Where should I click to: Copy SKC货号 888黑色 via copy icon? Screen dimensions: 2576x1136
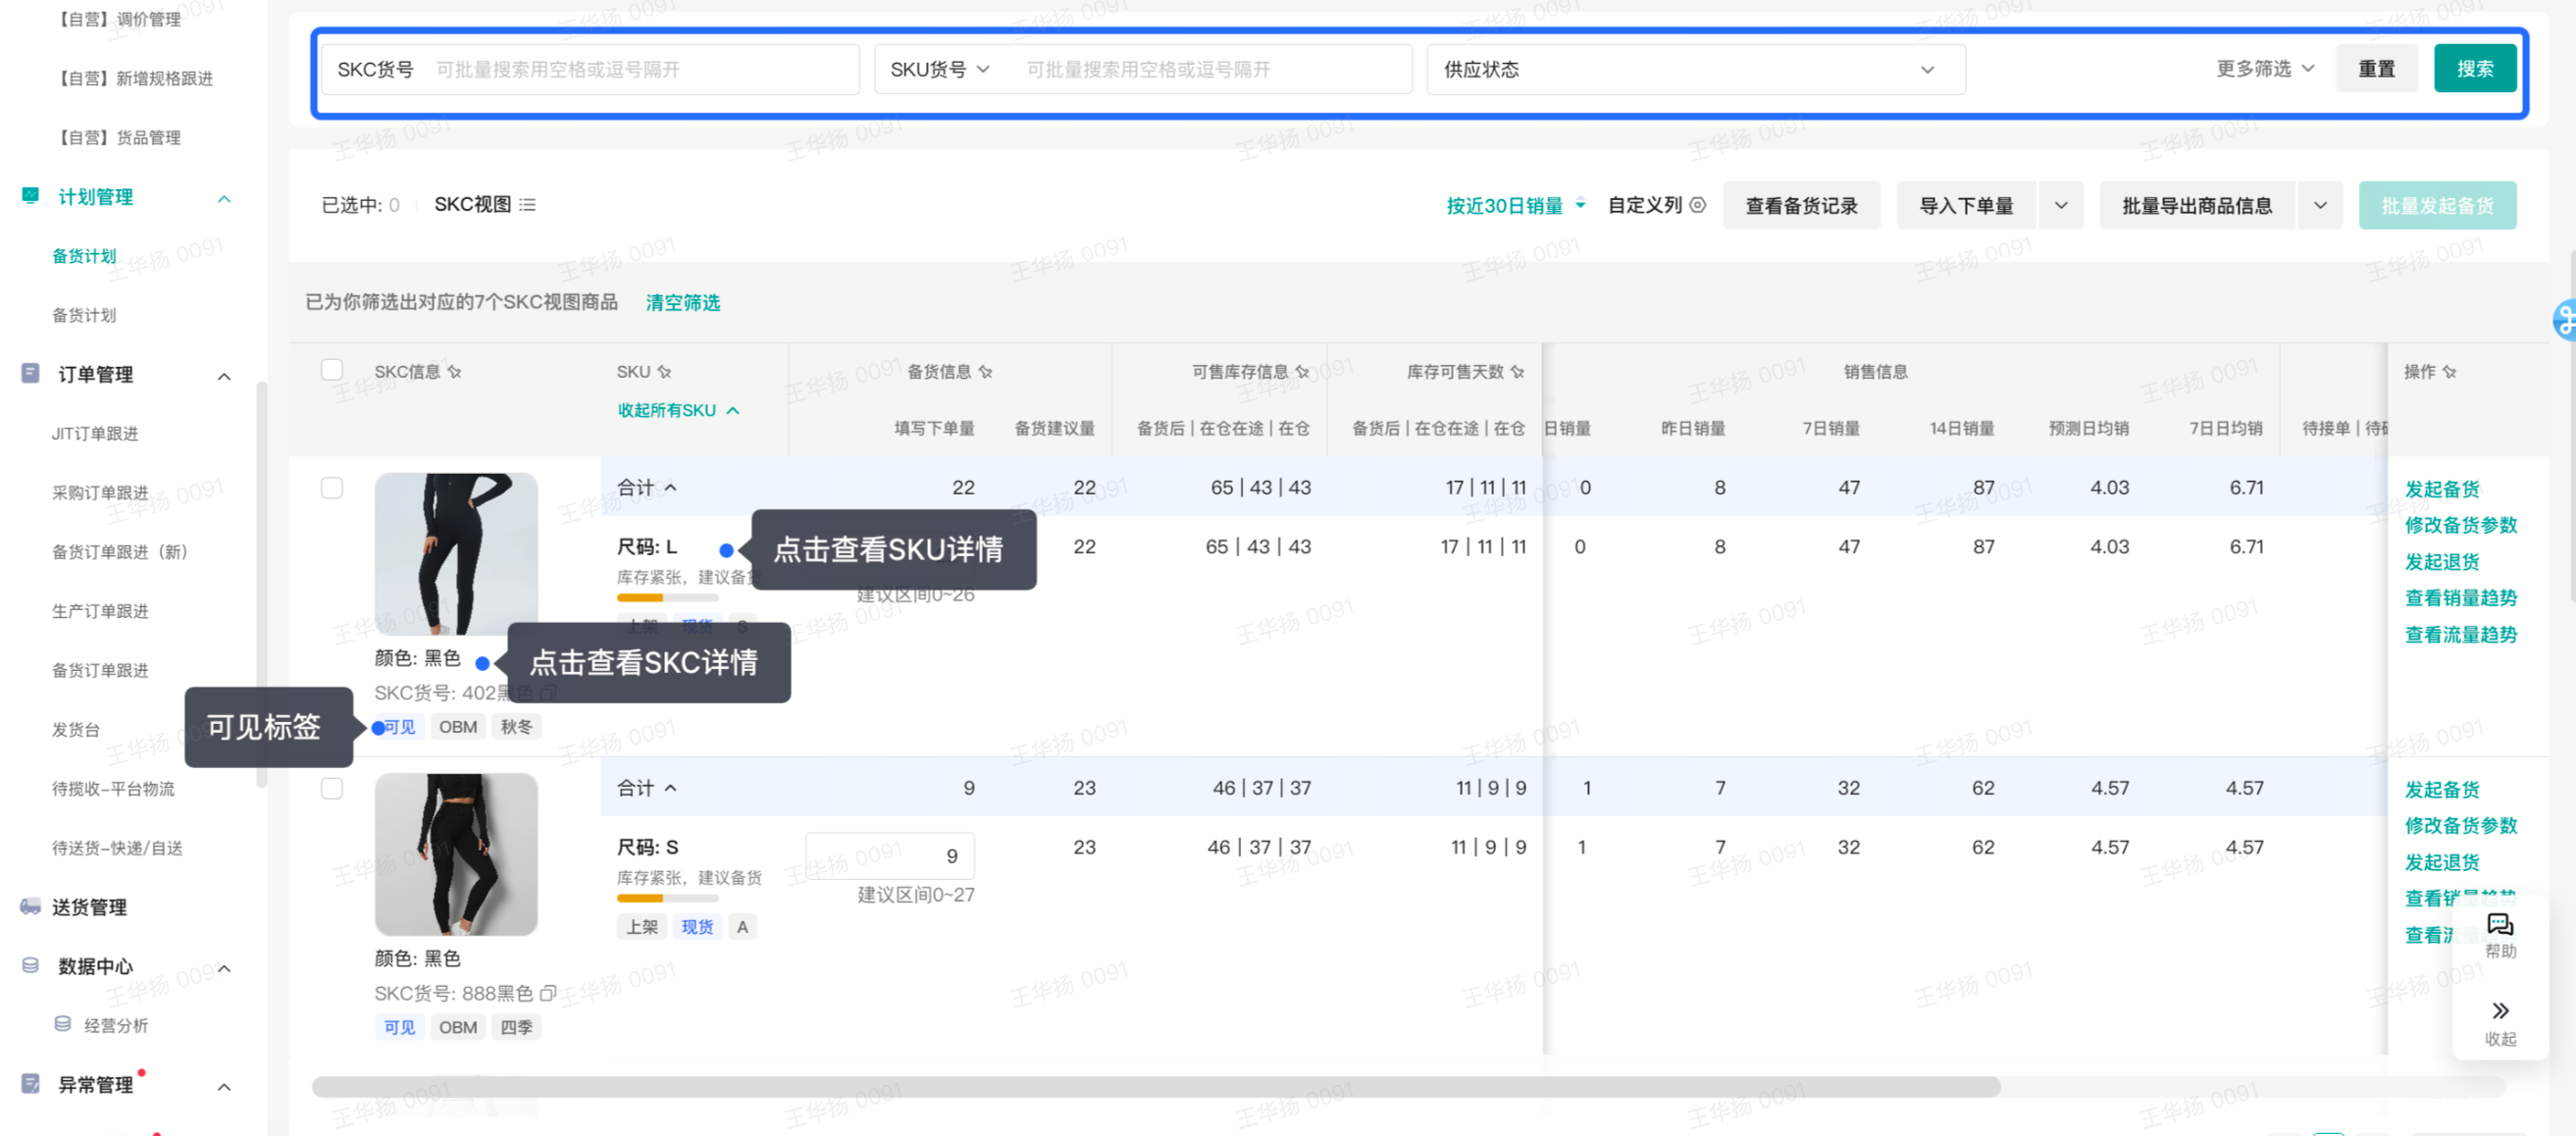[x=548, y=993]
